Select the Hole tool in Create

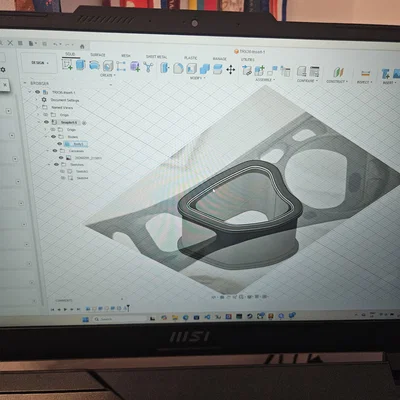click(108, 66)
